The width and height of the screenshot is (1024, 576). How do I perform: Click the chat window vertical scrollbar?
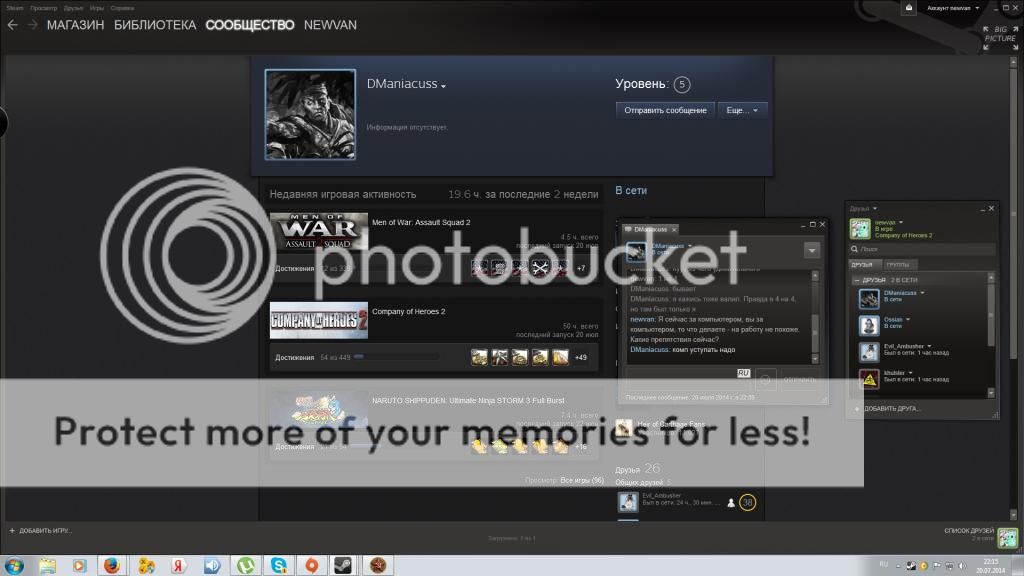click(815, 317)
